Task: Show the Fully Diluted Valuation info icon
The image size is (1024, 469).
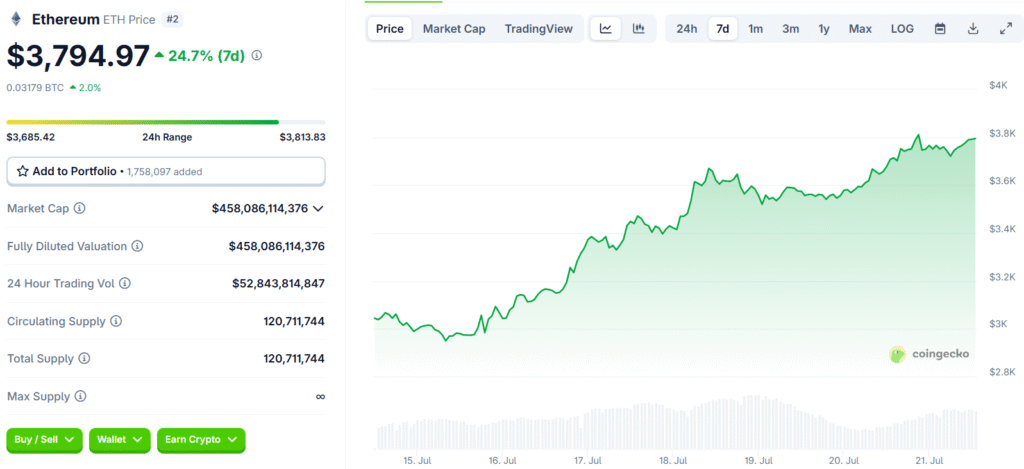Action: click(x=137, y=246)
